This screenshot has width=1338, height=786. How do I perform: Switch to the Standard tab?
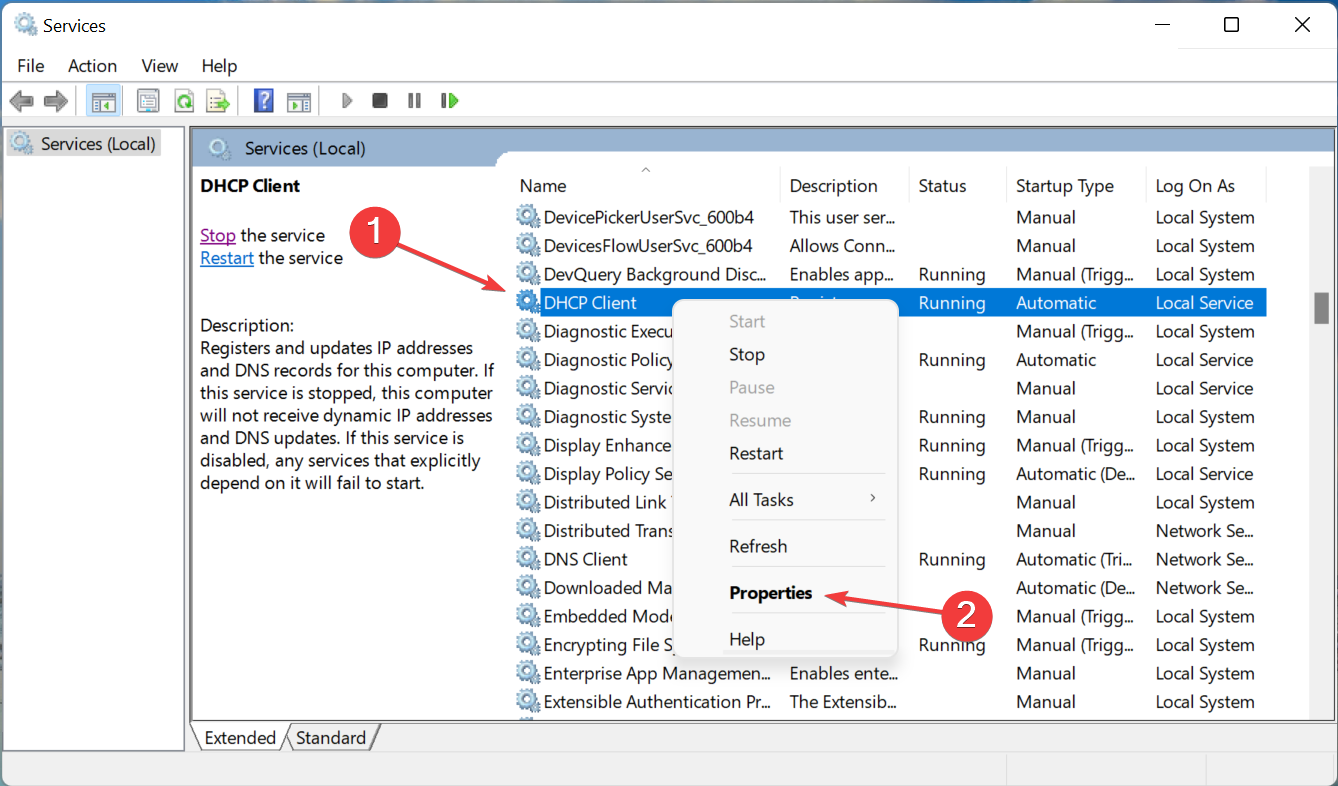[x=331, y=738]
